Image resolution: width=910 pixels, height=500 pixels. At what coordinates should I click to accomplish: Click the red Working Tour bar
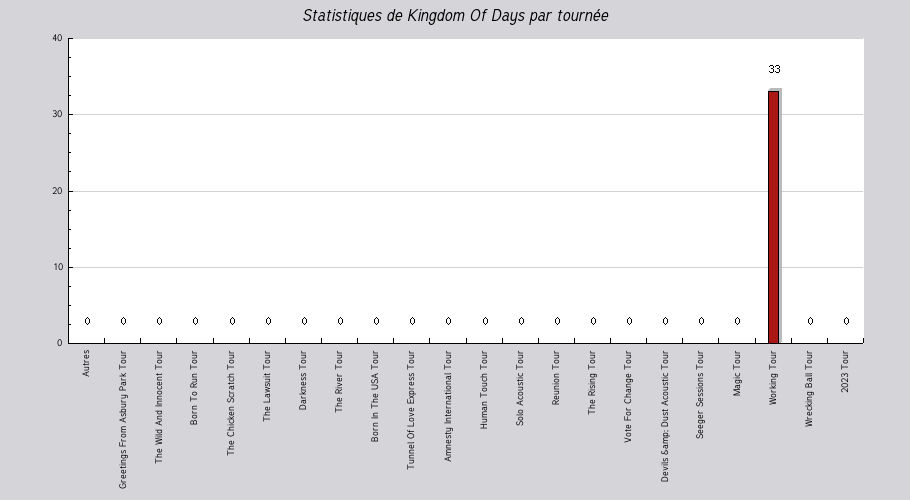click(773, 217)
